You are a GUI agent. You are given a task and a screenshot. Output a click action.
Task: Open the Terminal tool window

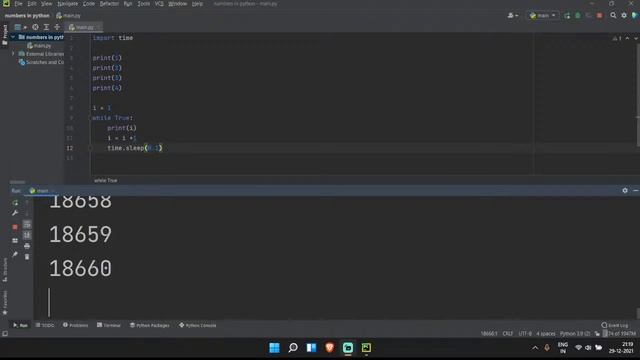(109, 325)
